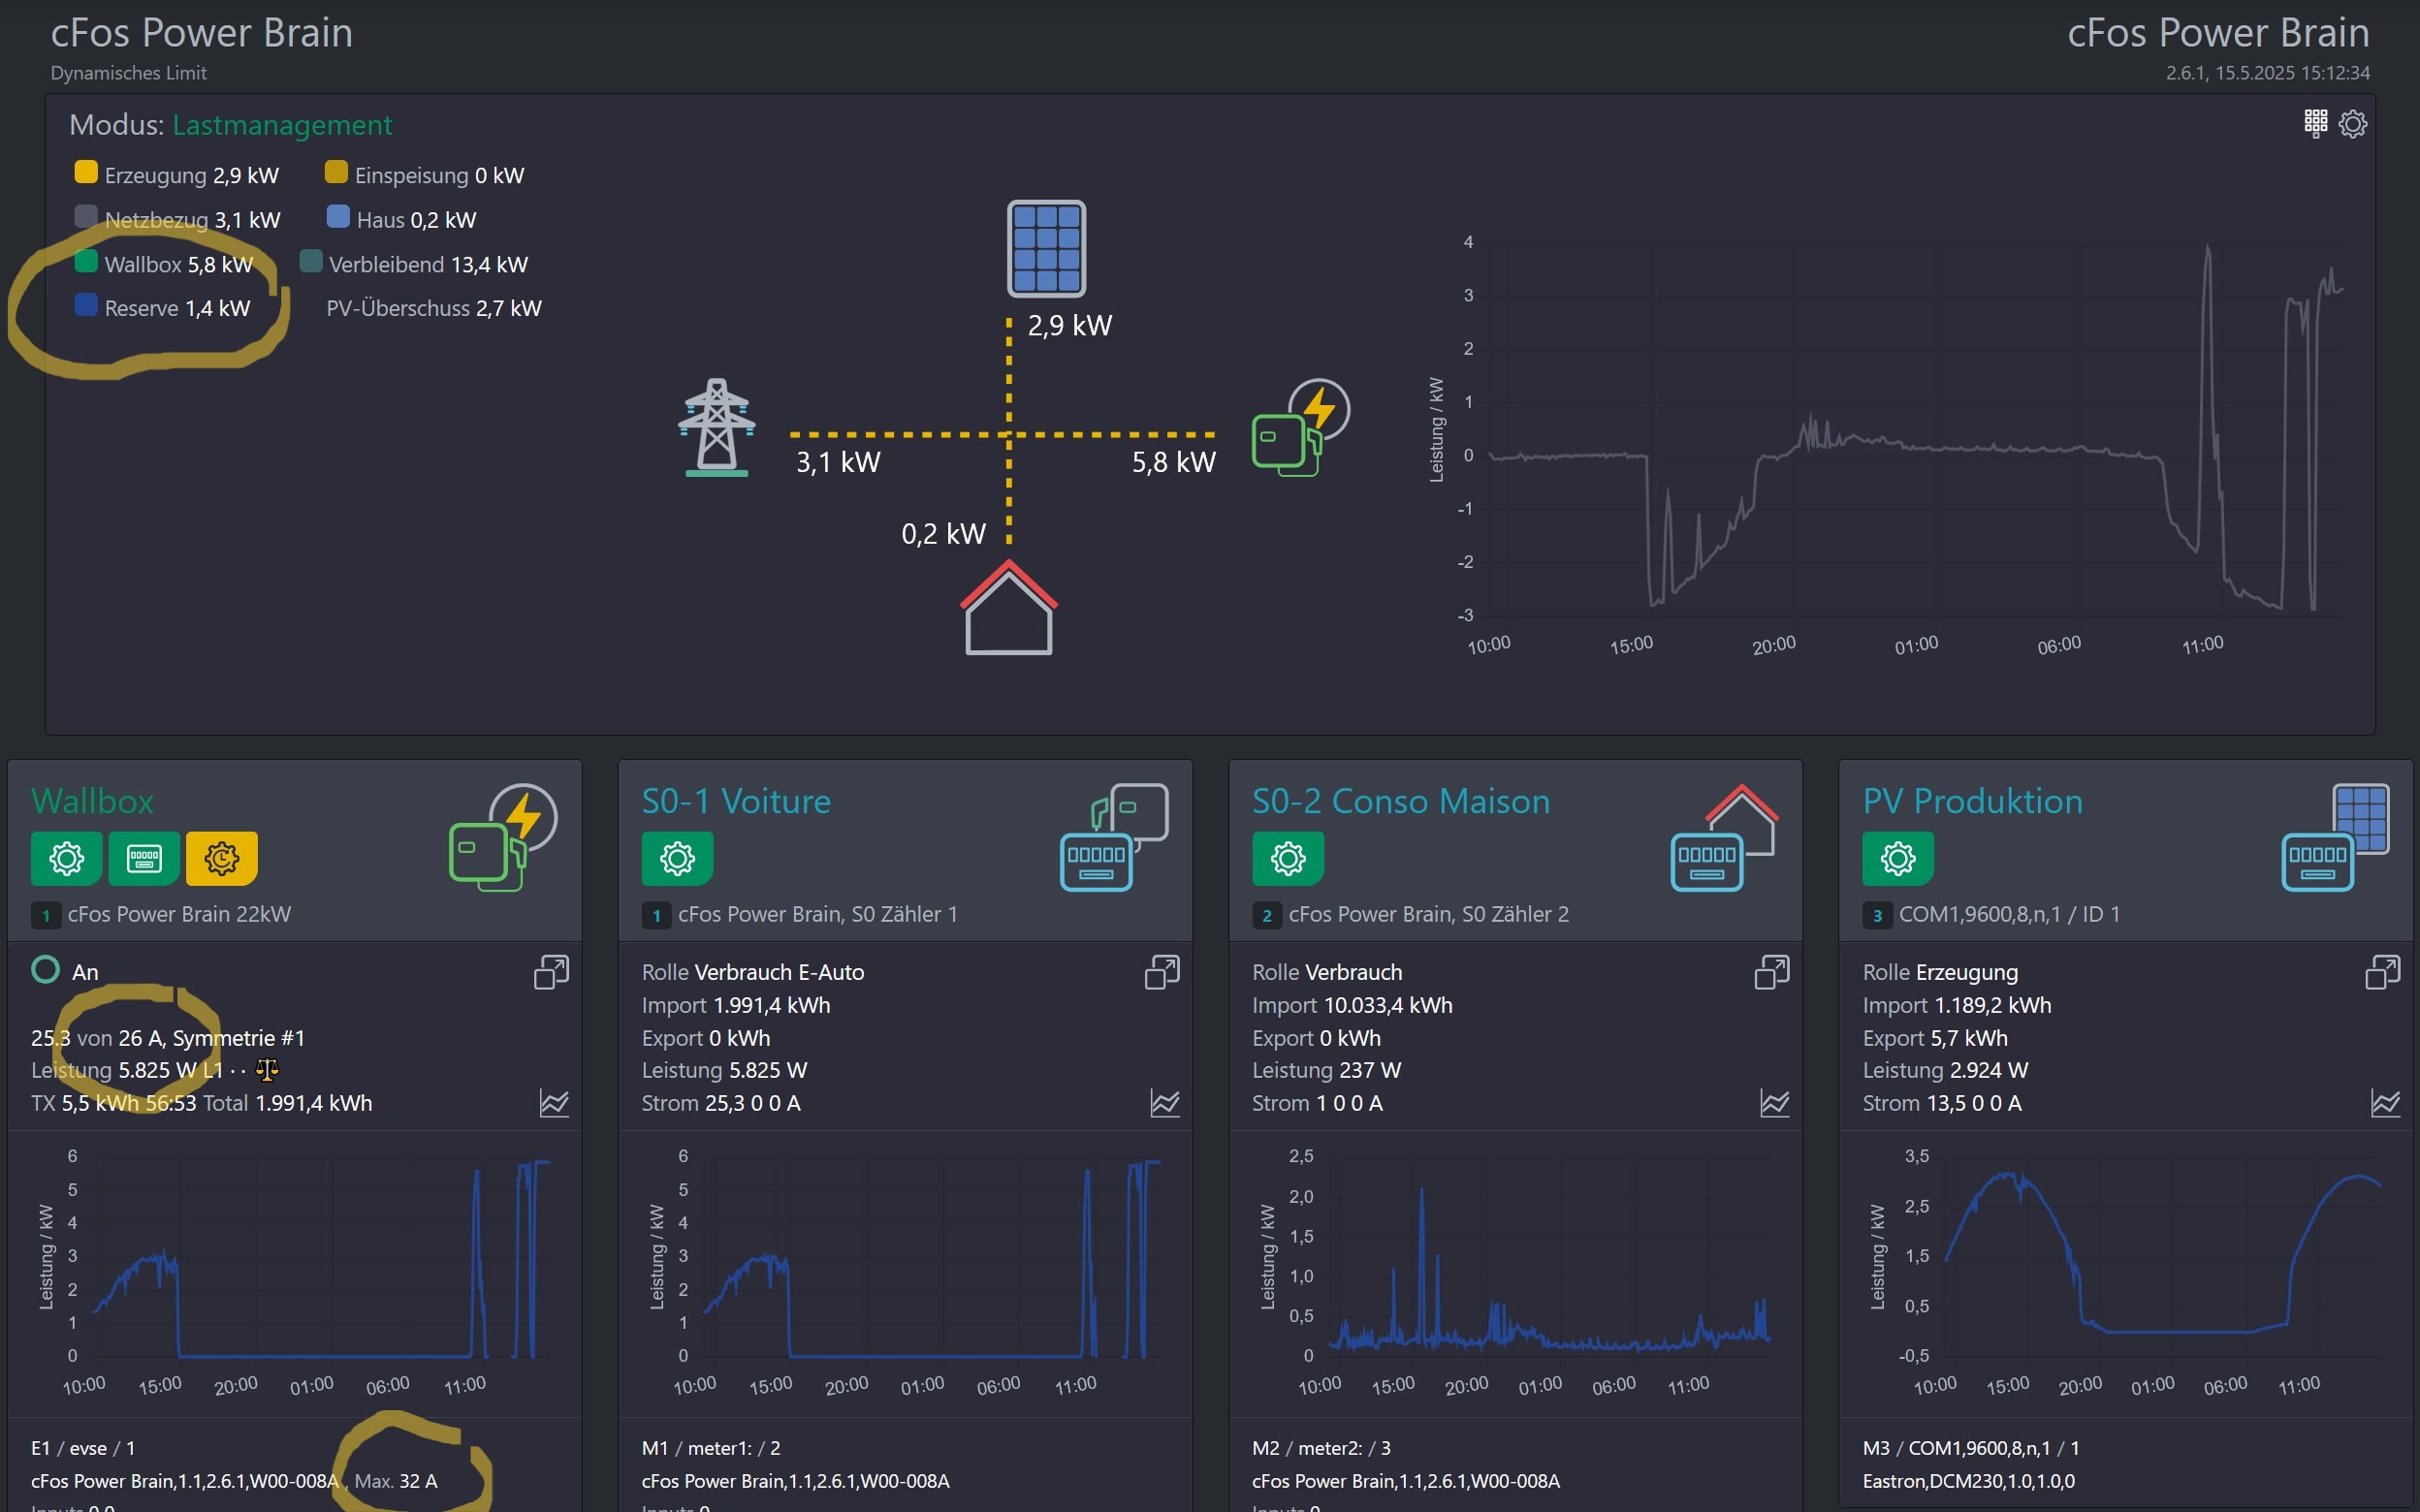Expand S0-1 Voiture tile popout icon

click(1162, 972)
